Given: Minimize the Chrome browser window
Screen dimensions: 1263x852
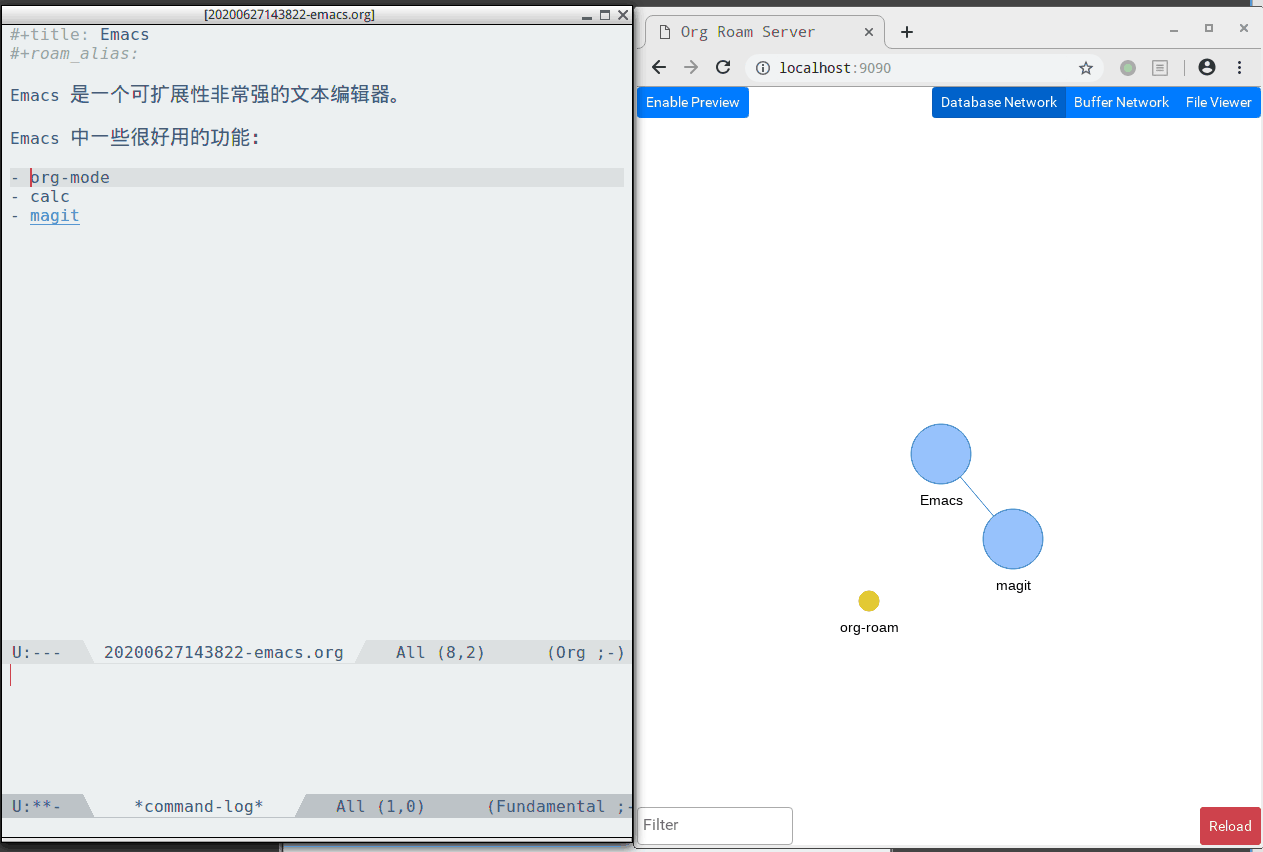Looking at the screenshot, I should 1173,29.
